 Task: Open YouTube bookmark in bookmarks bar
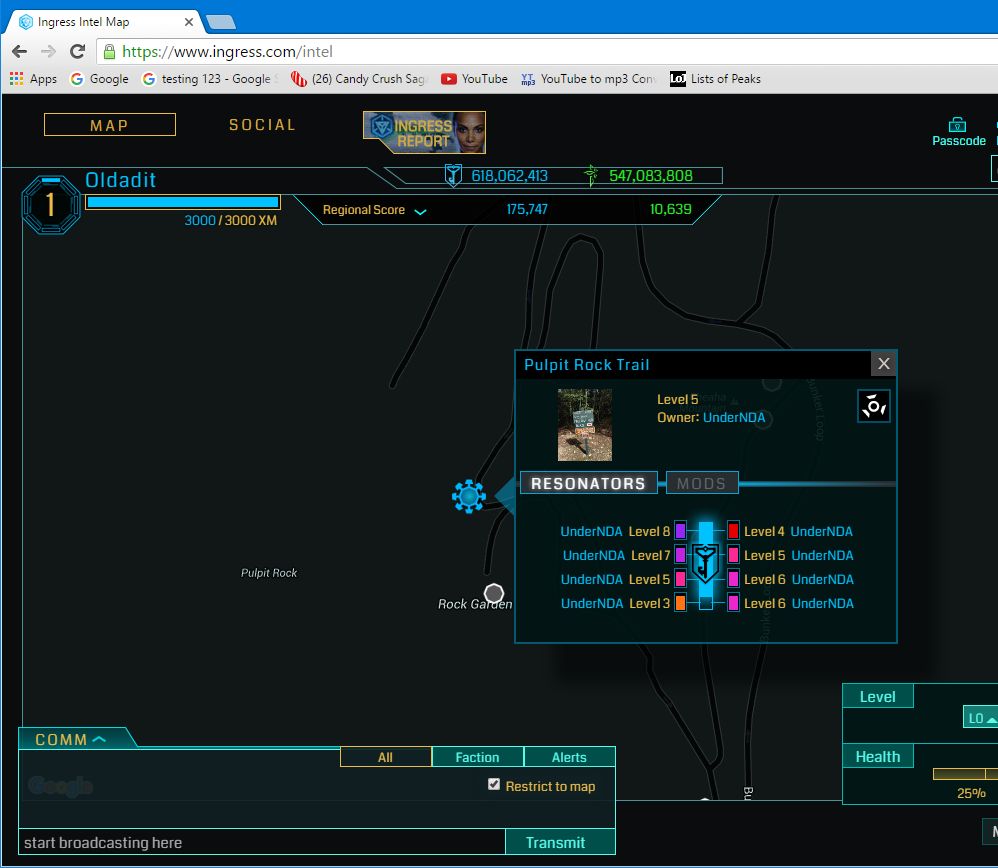[x=474, y=79]
